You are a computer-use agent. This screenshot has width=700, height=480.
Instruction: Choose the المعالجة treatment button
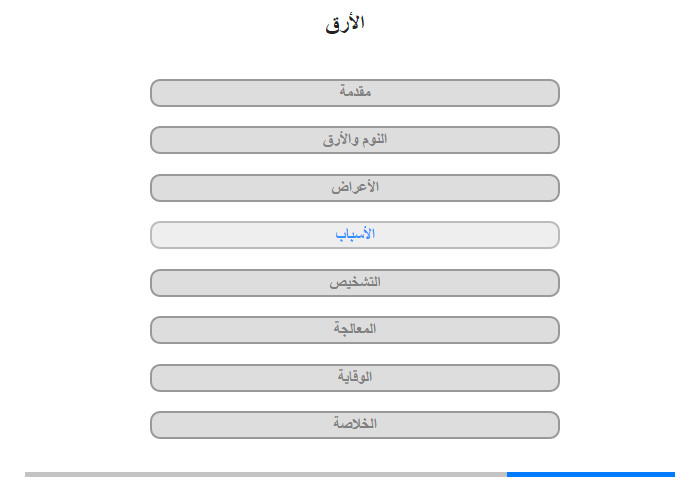(355, 330)
